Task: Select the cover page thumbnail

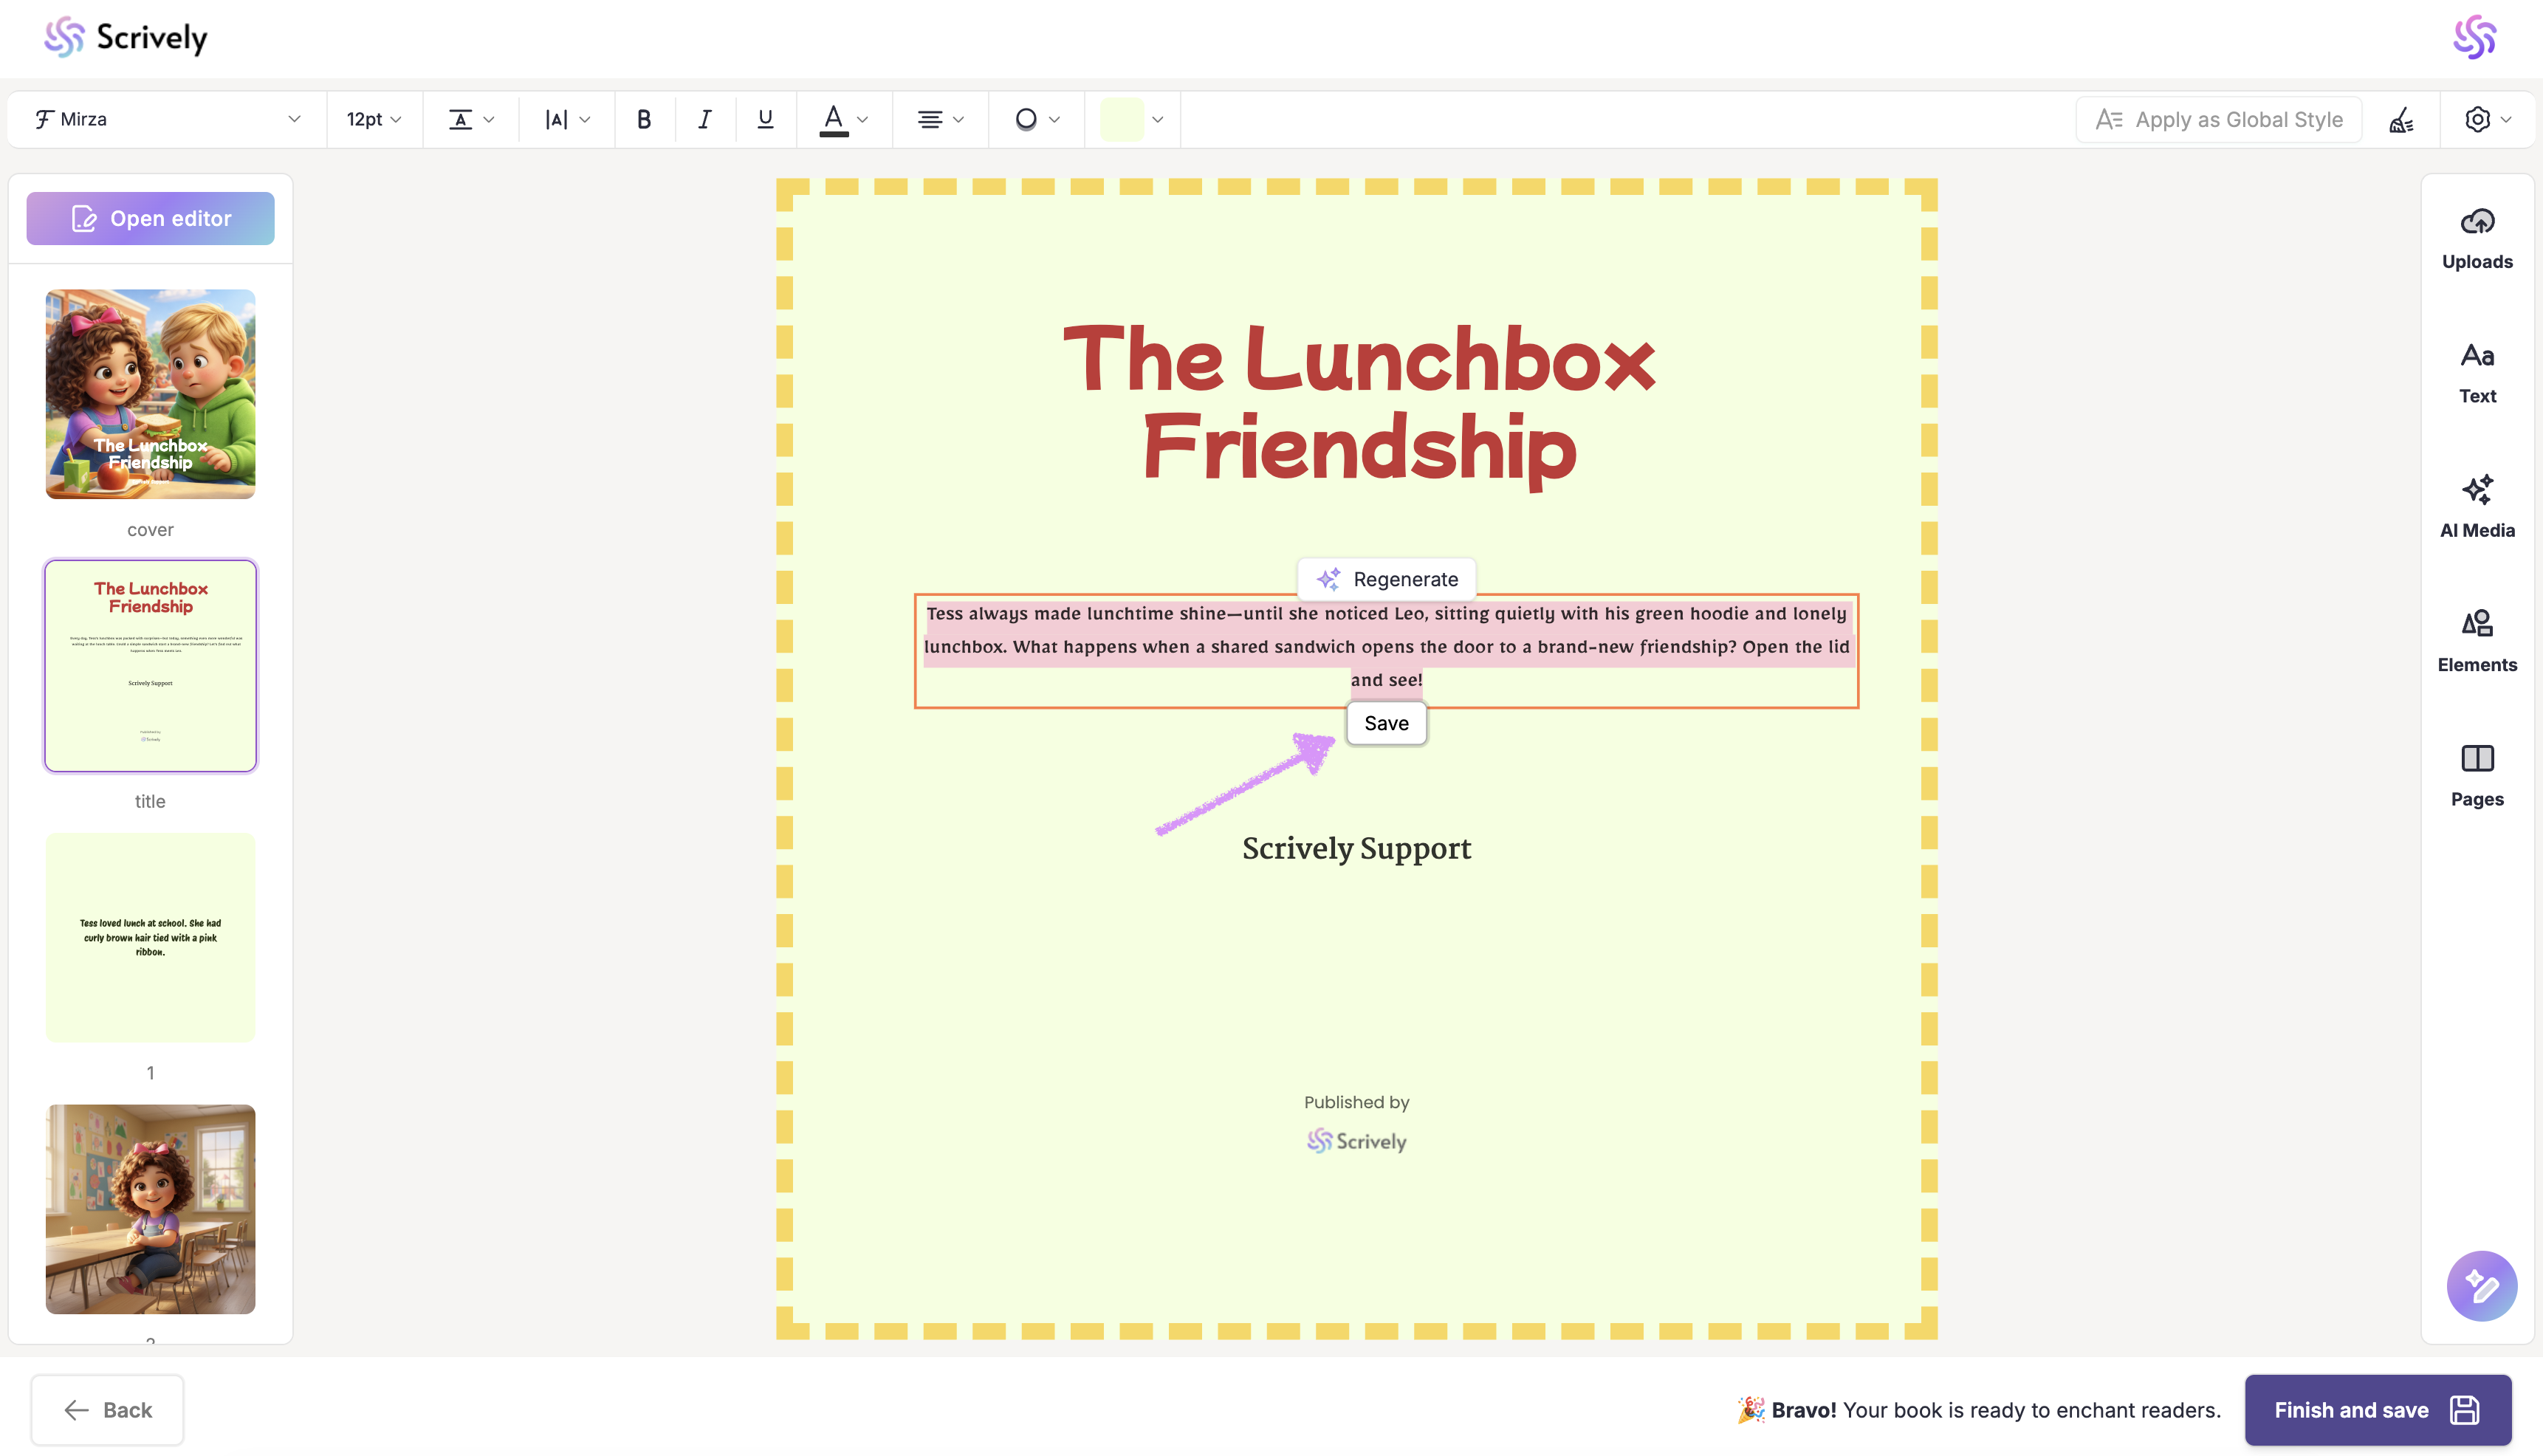Action: (150, 394)
